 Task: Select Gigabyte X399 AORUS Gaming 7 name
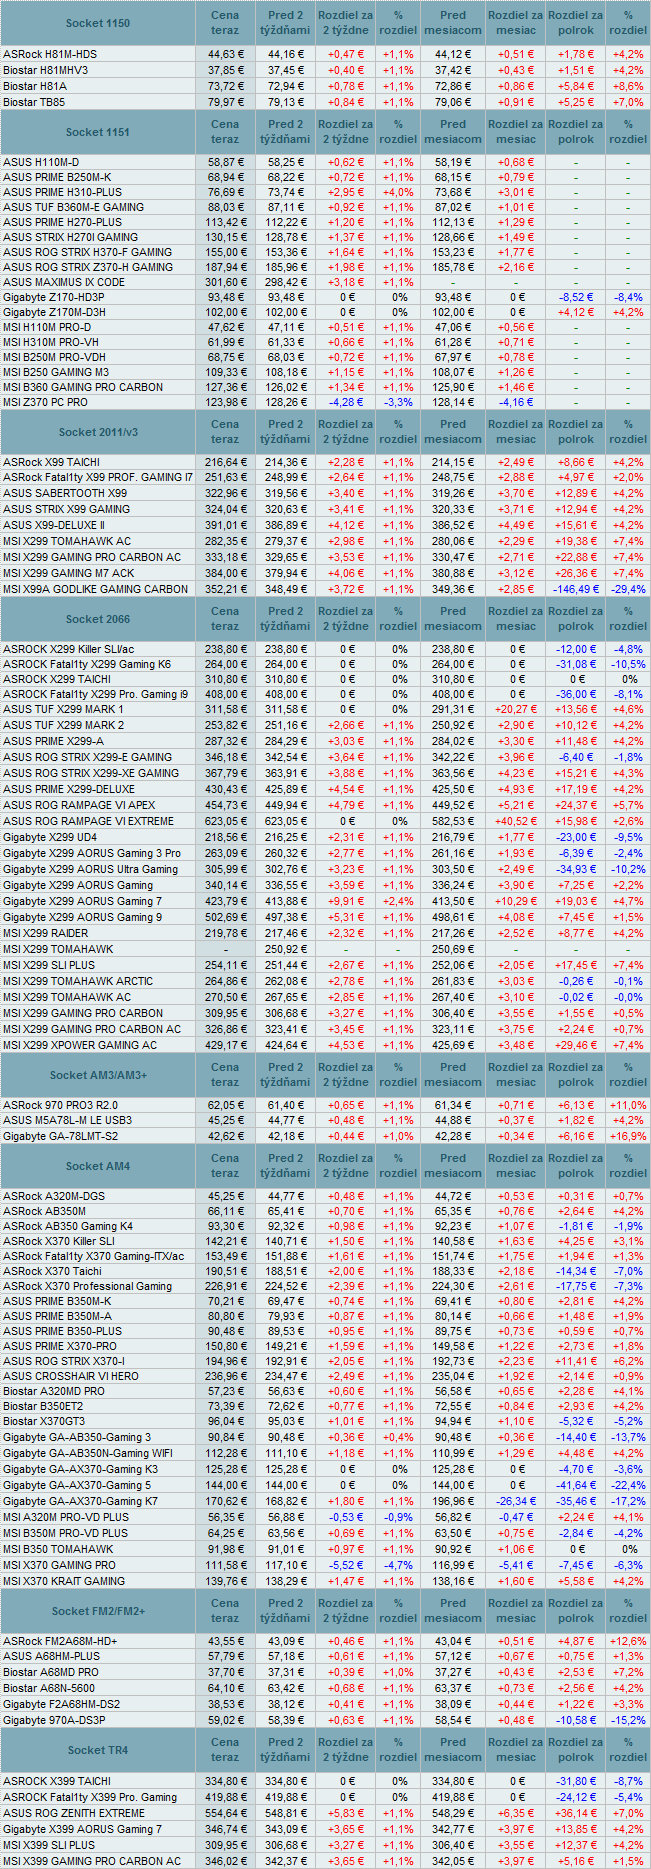pyautogui.click(x=82, y=1829)
